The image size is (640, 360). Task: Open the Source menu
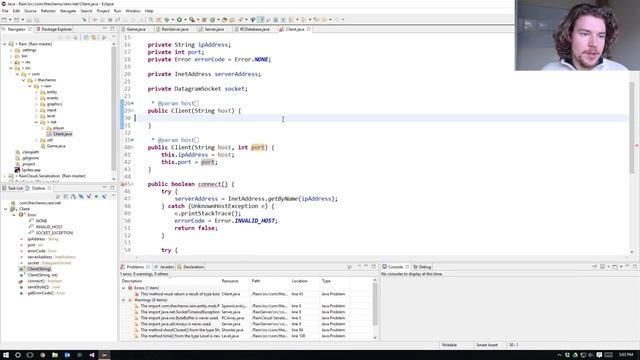tap(30, 11)
